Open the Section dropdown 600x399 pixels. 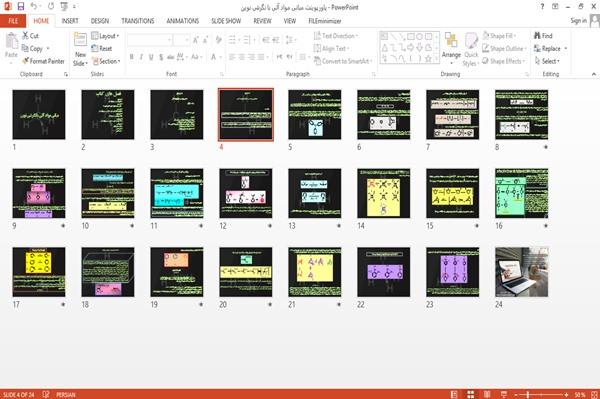(x=106, y=61)
